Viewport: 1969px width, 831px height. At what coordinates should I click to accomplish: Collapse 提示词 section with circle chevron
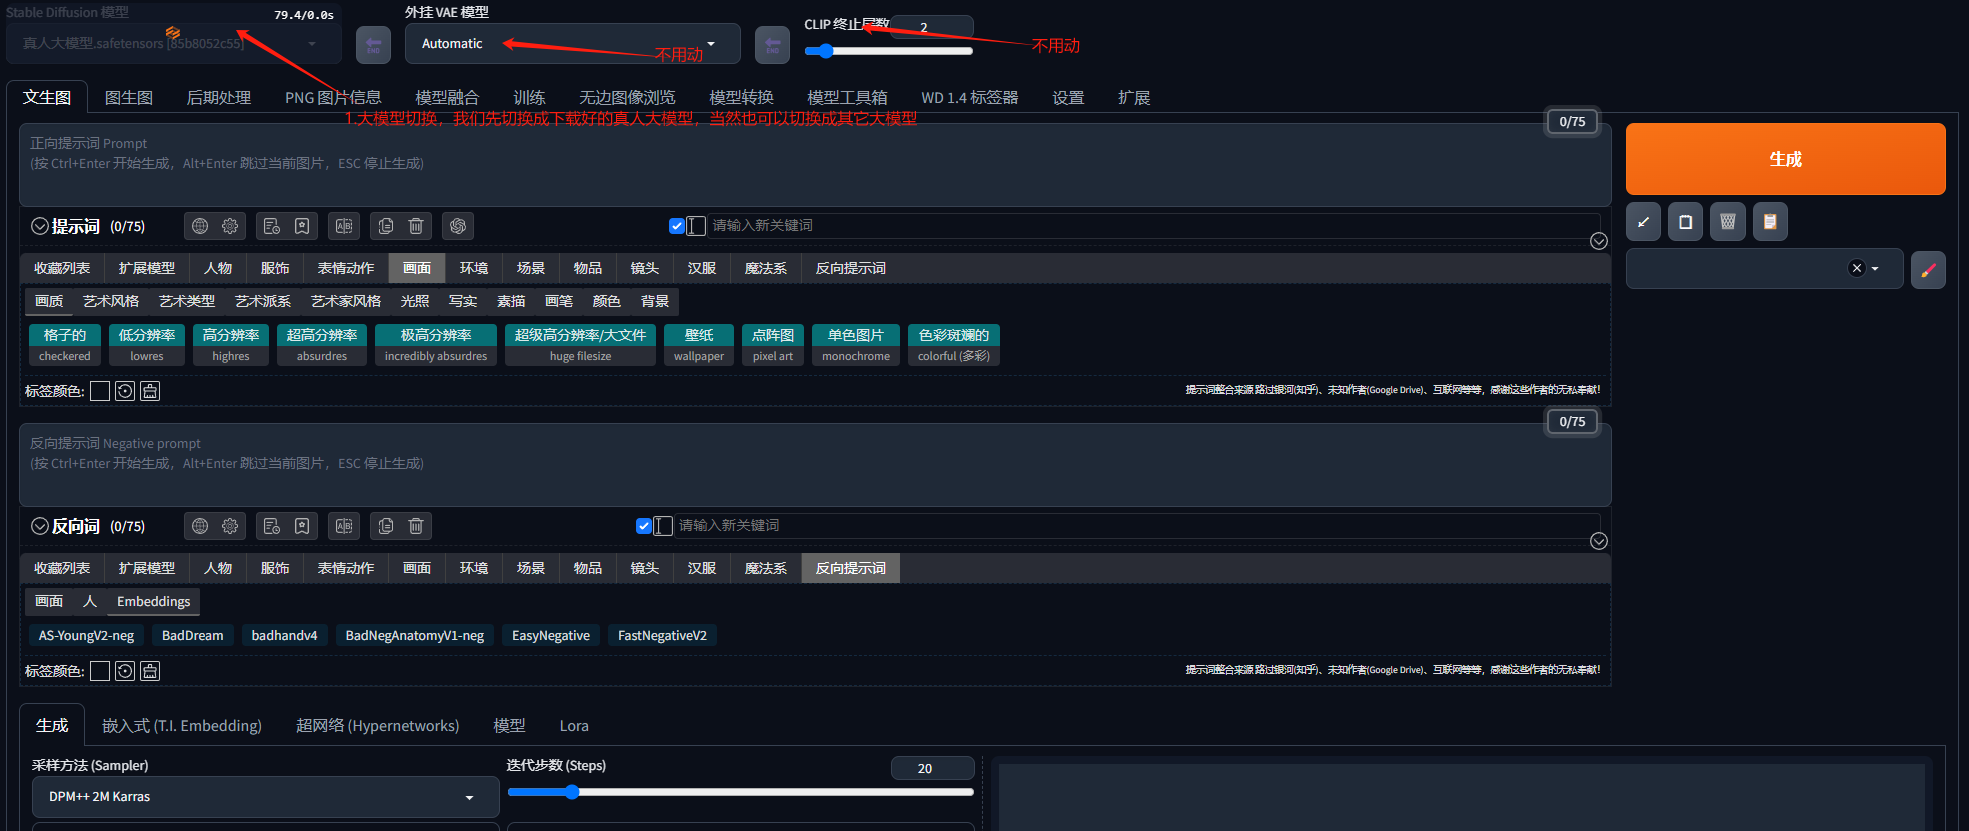(x=40, y=226)
